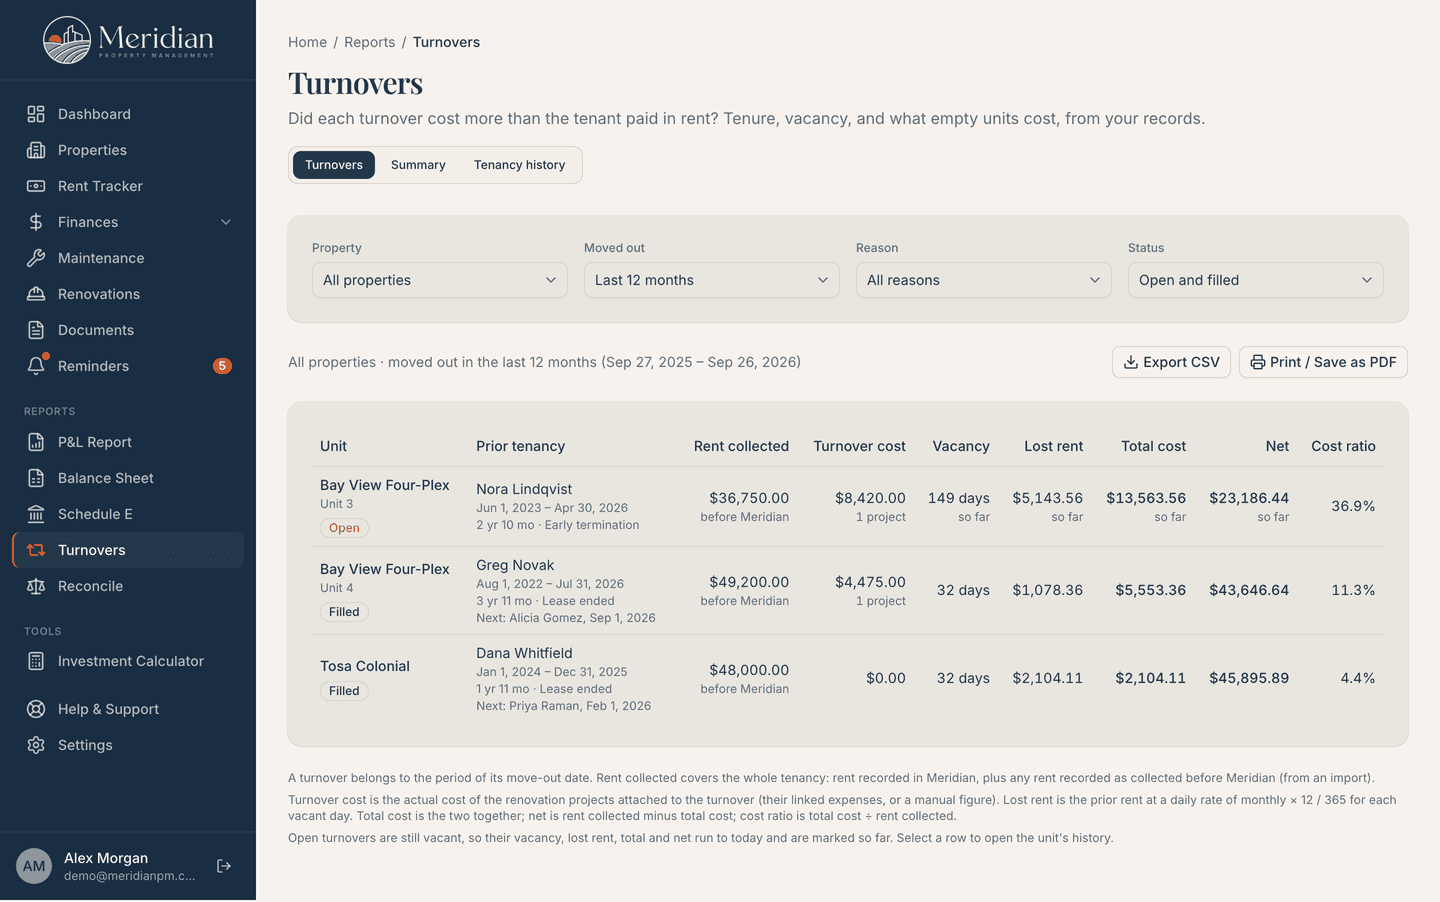Open the Status filter dropdown
This screenshot has width=1440, height=902.
(1256, 280)
